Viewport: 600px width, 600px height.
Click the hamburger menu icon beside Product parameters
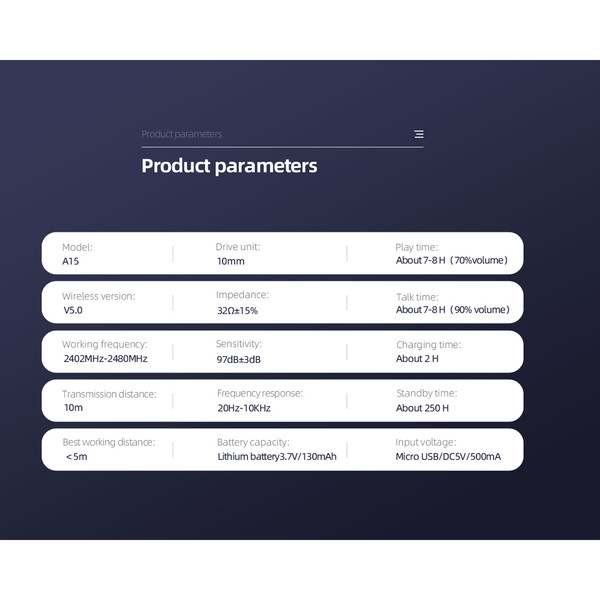tap(419, 134)
